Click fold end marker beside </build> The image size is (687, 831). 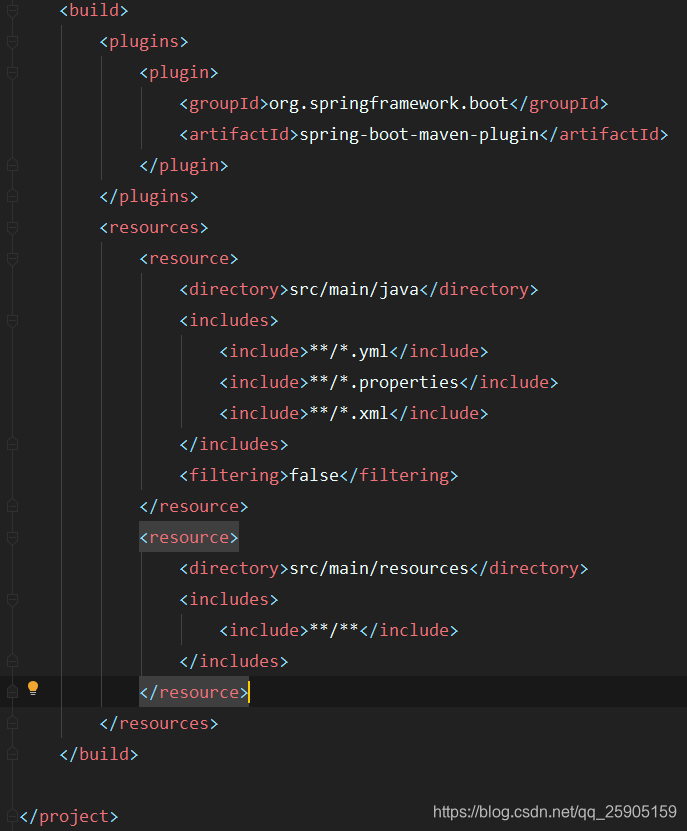pos(13,754)
